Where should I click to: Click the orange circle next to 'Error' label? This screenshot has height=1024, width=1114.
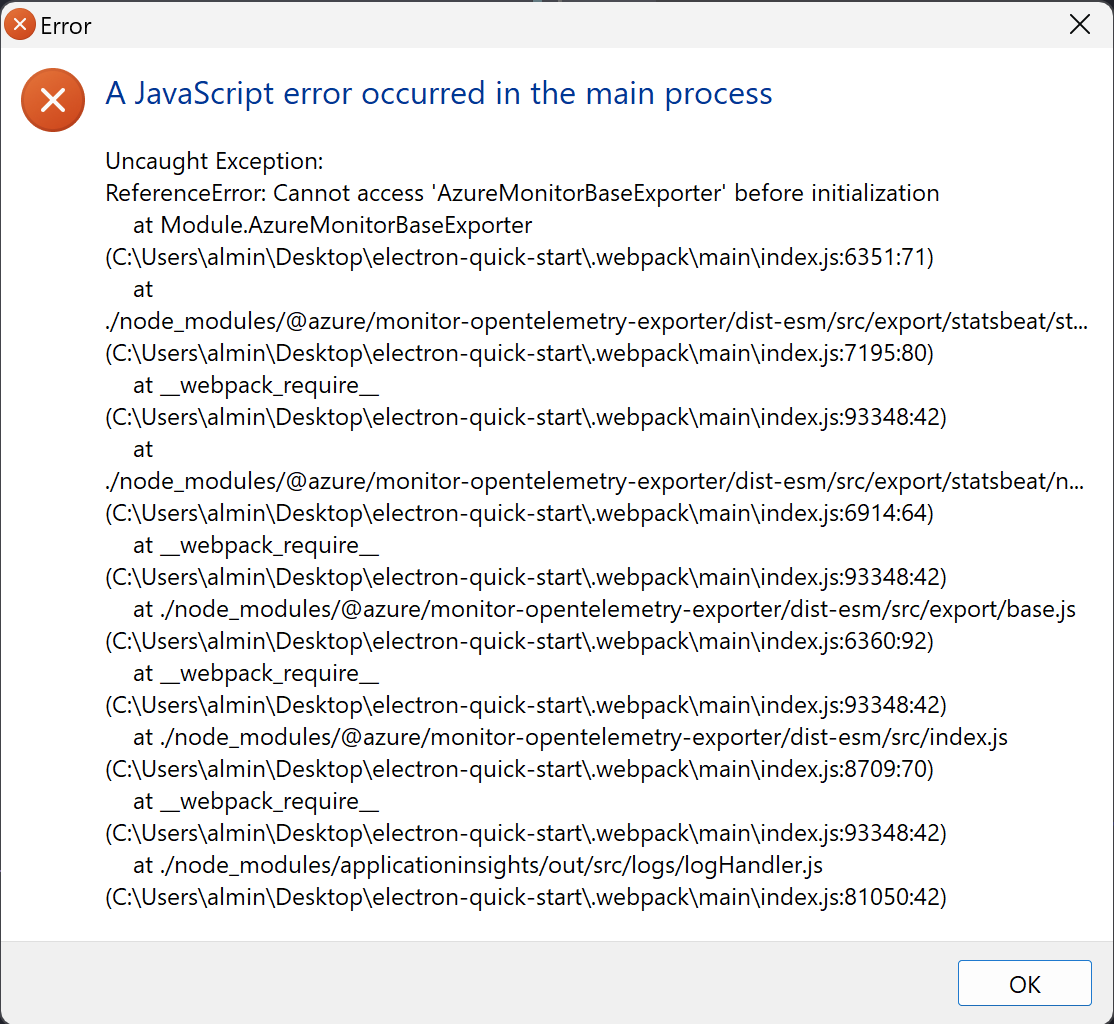point(18,24)
